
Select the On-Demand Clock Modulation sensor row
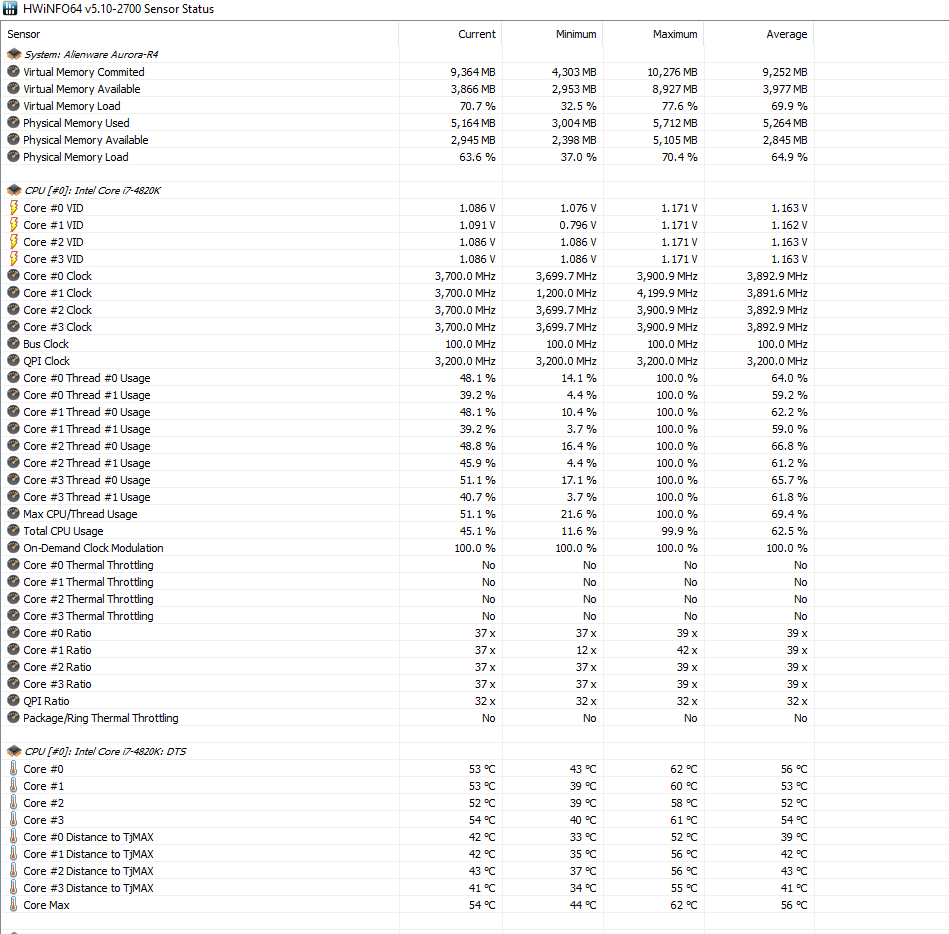pyautogui.click(x=93, y=548)
